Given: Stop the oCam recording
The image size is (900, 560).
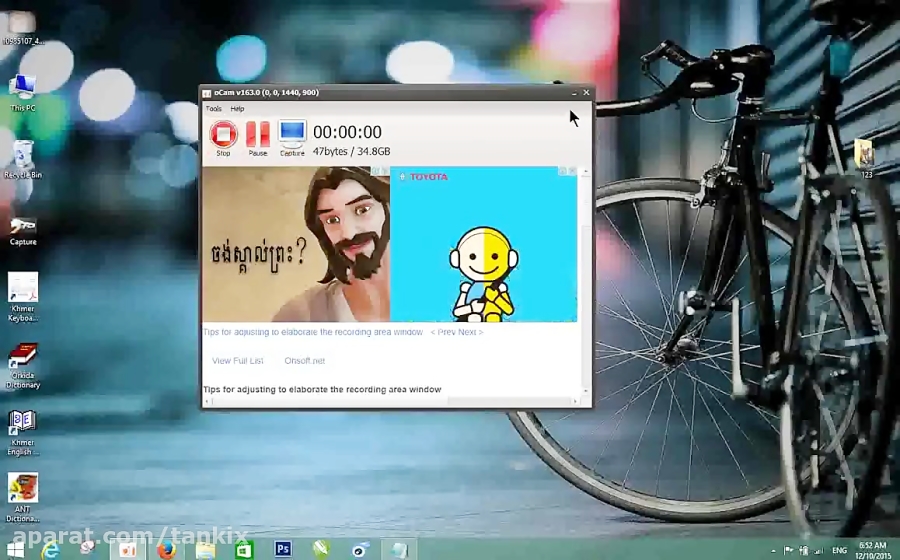Looking at the screenshot, I should (223, 135).
